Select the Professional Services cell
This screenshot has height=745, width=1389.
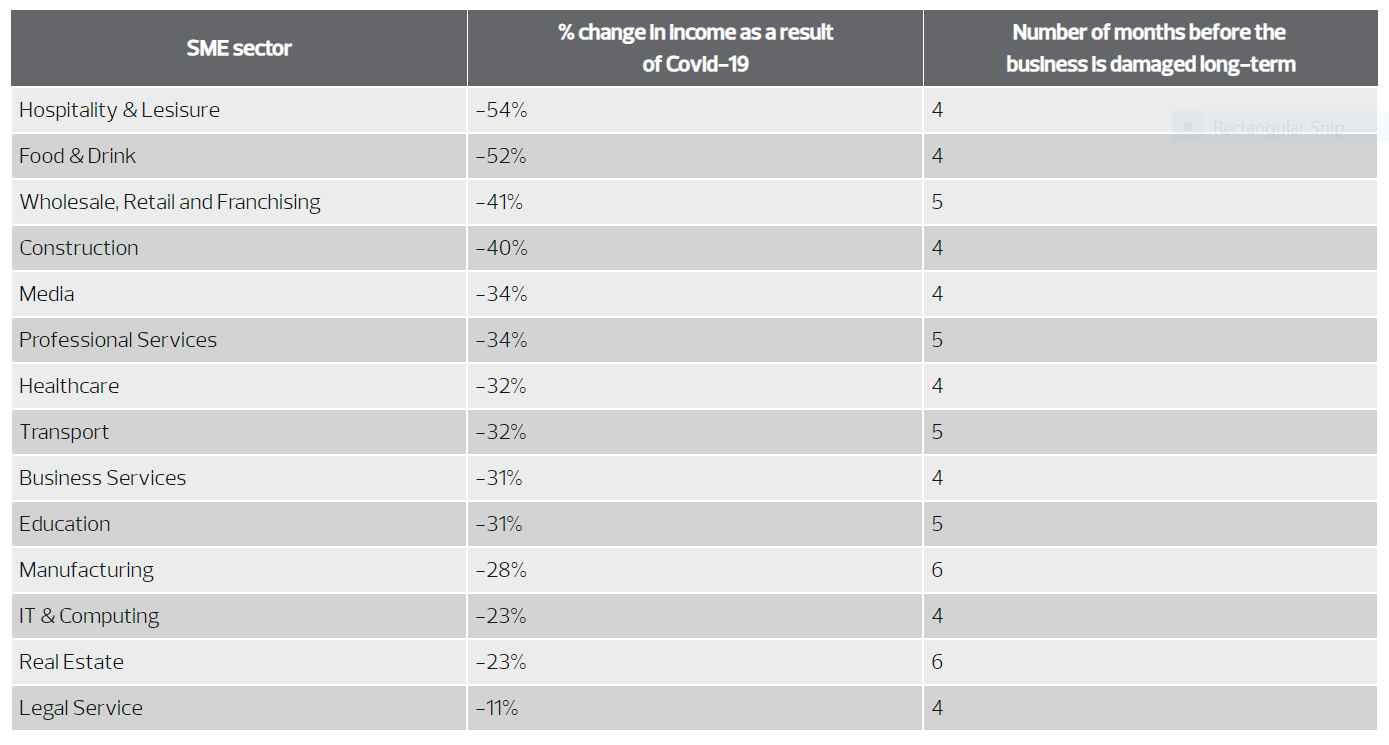click(118, 340)
